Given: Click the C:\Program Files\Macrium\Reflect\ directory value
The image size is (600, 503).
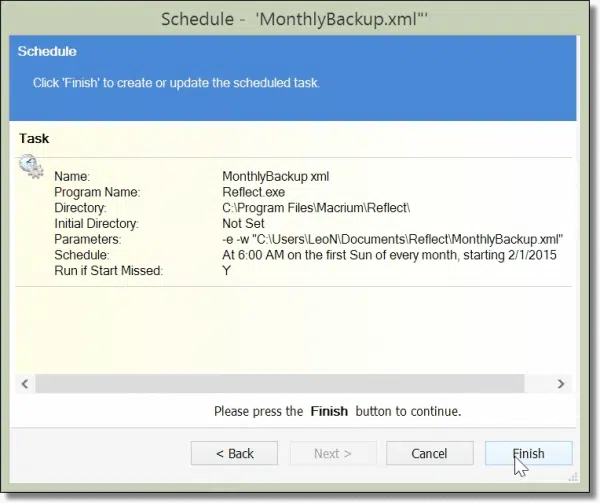Looking at the screenshot, I should [316, 208].
